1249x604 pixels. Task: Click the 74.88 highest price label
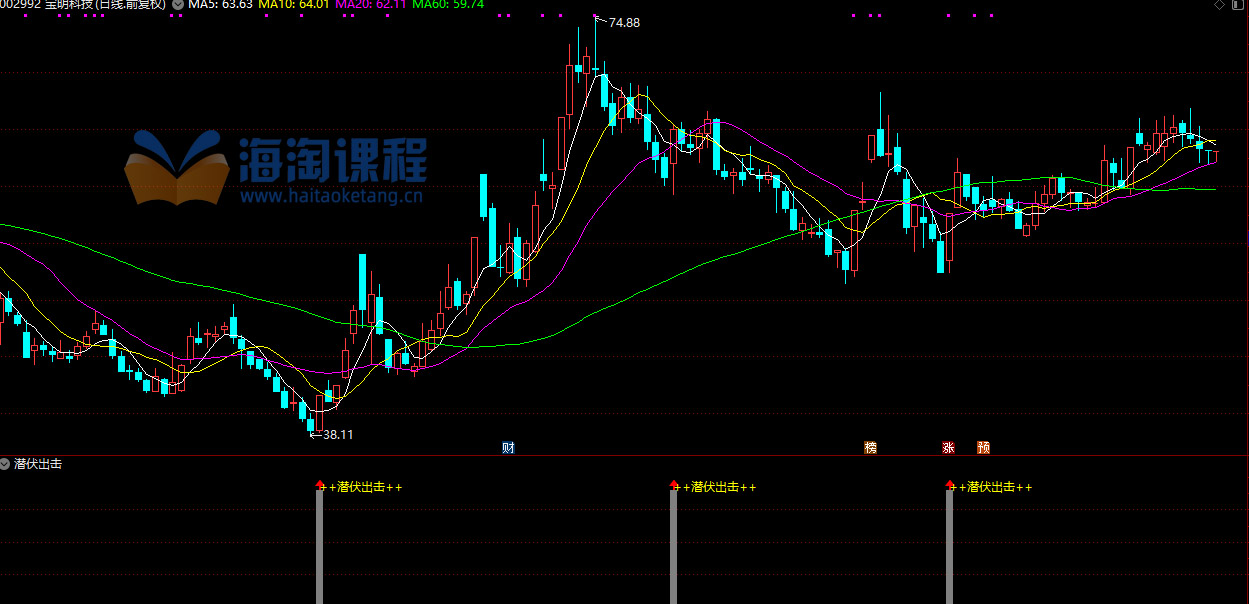tap(623, 22)
